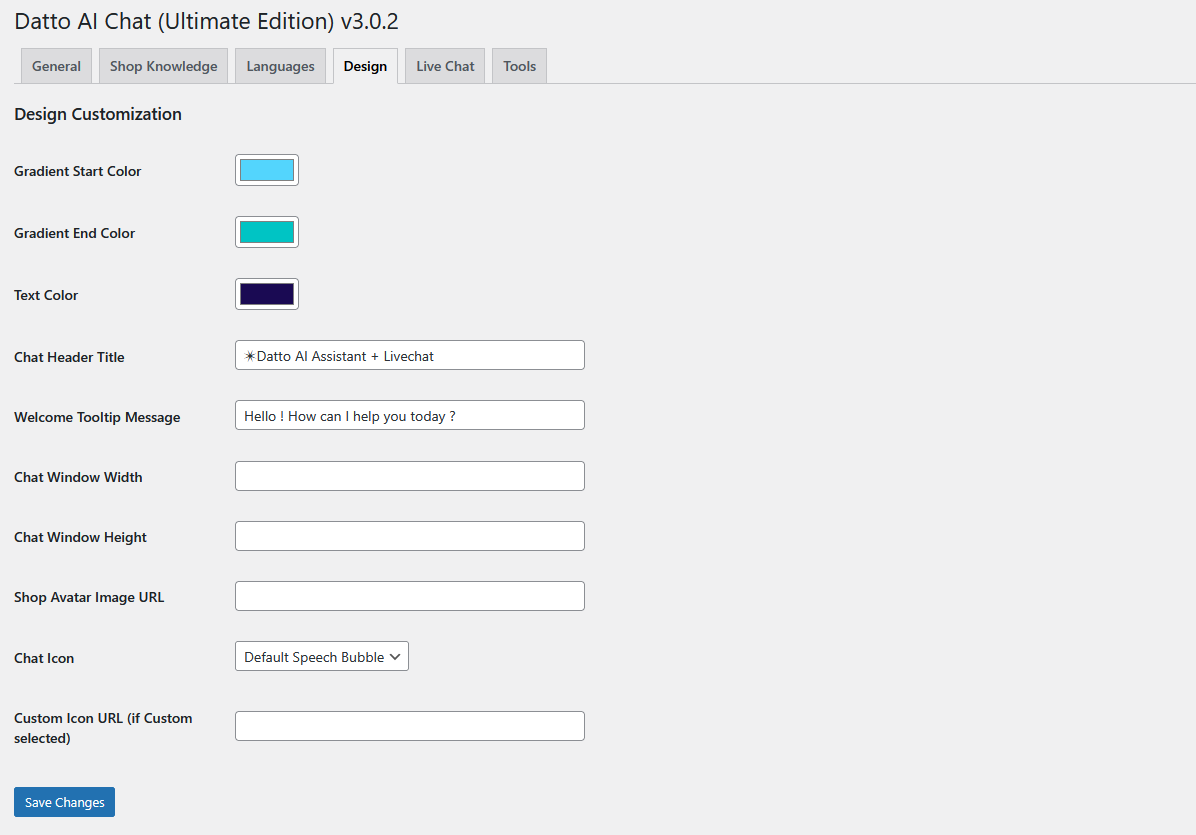Open the Languages tab

pos(280,66)
